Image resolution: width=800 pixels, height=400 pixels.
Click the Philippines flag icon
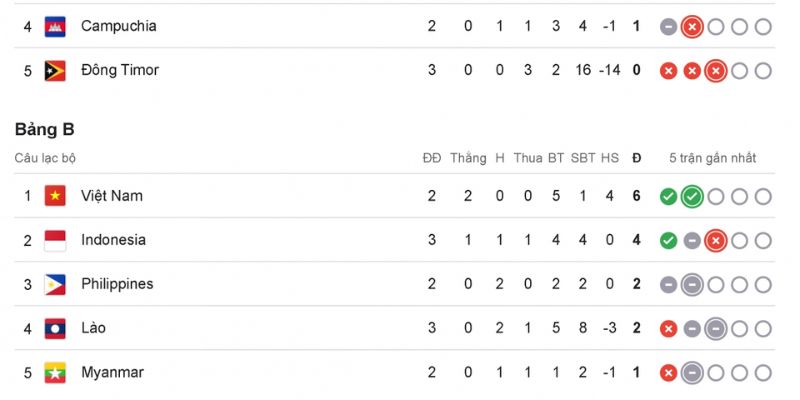[55, 285]
